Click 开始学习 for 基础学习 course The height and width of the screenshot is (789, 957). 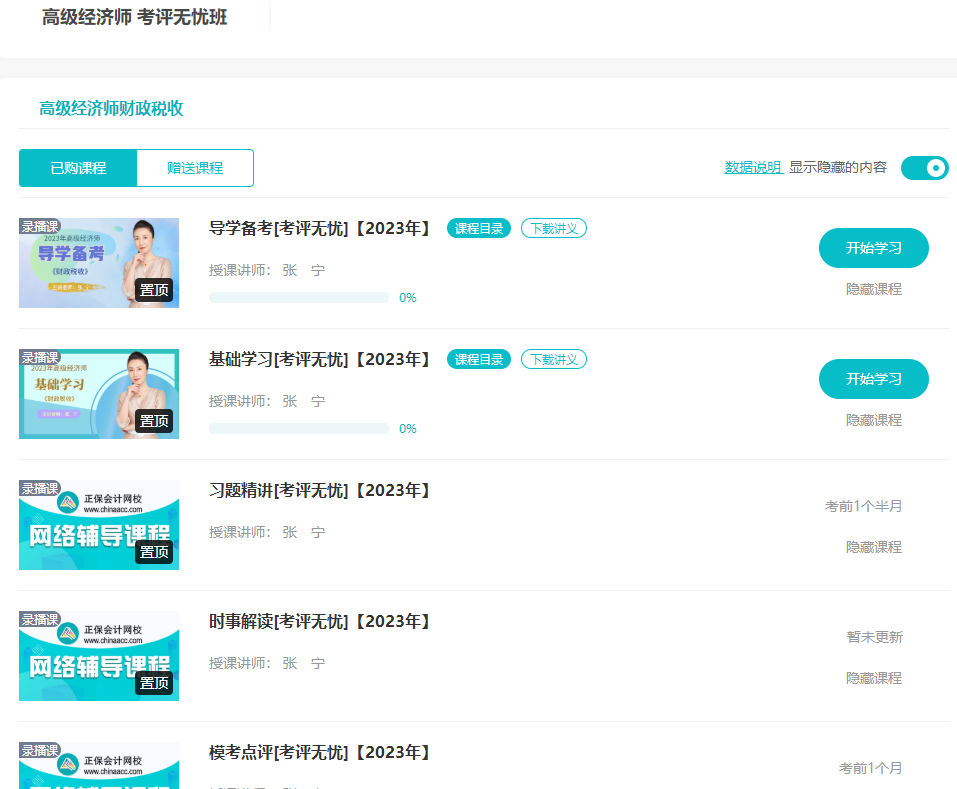(873, 379)
